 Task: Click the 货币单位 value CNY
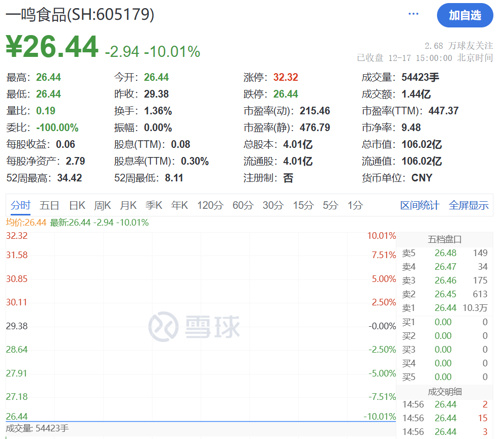click(x=422, y=178)
